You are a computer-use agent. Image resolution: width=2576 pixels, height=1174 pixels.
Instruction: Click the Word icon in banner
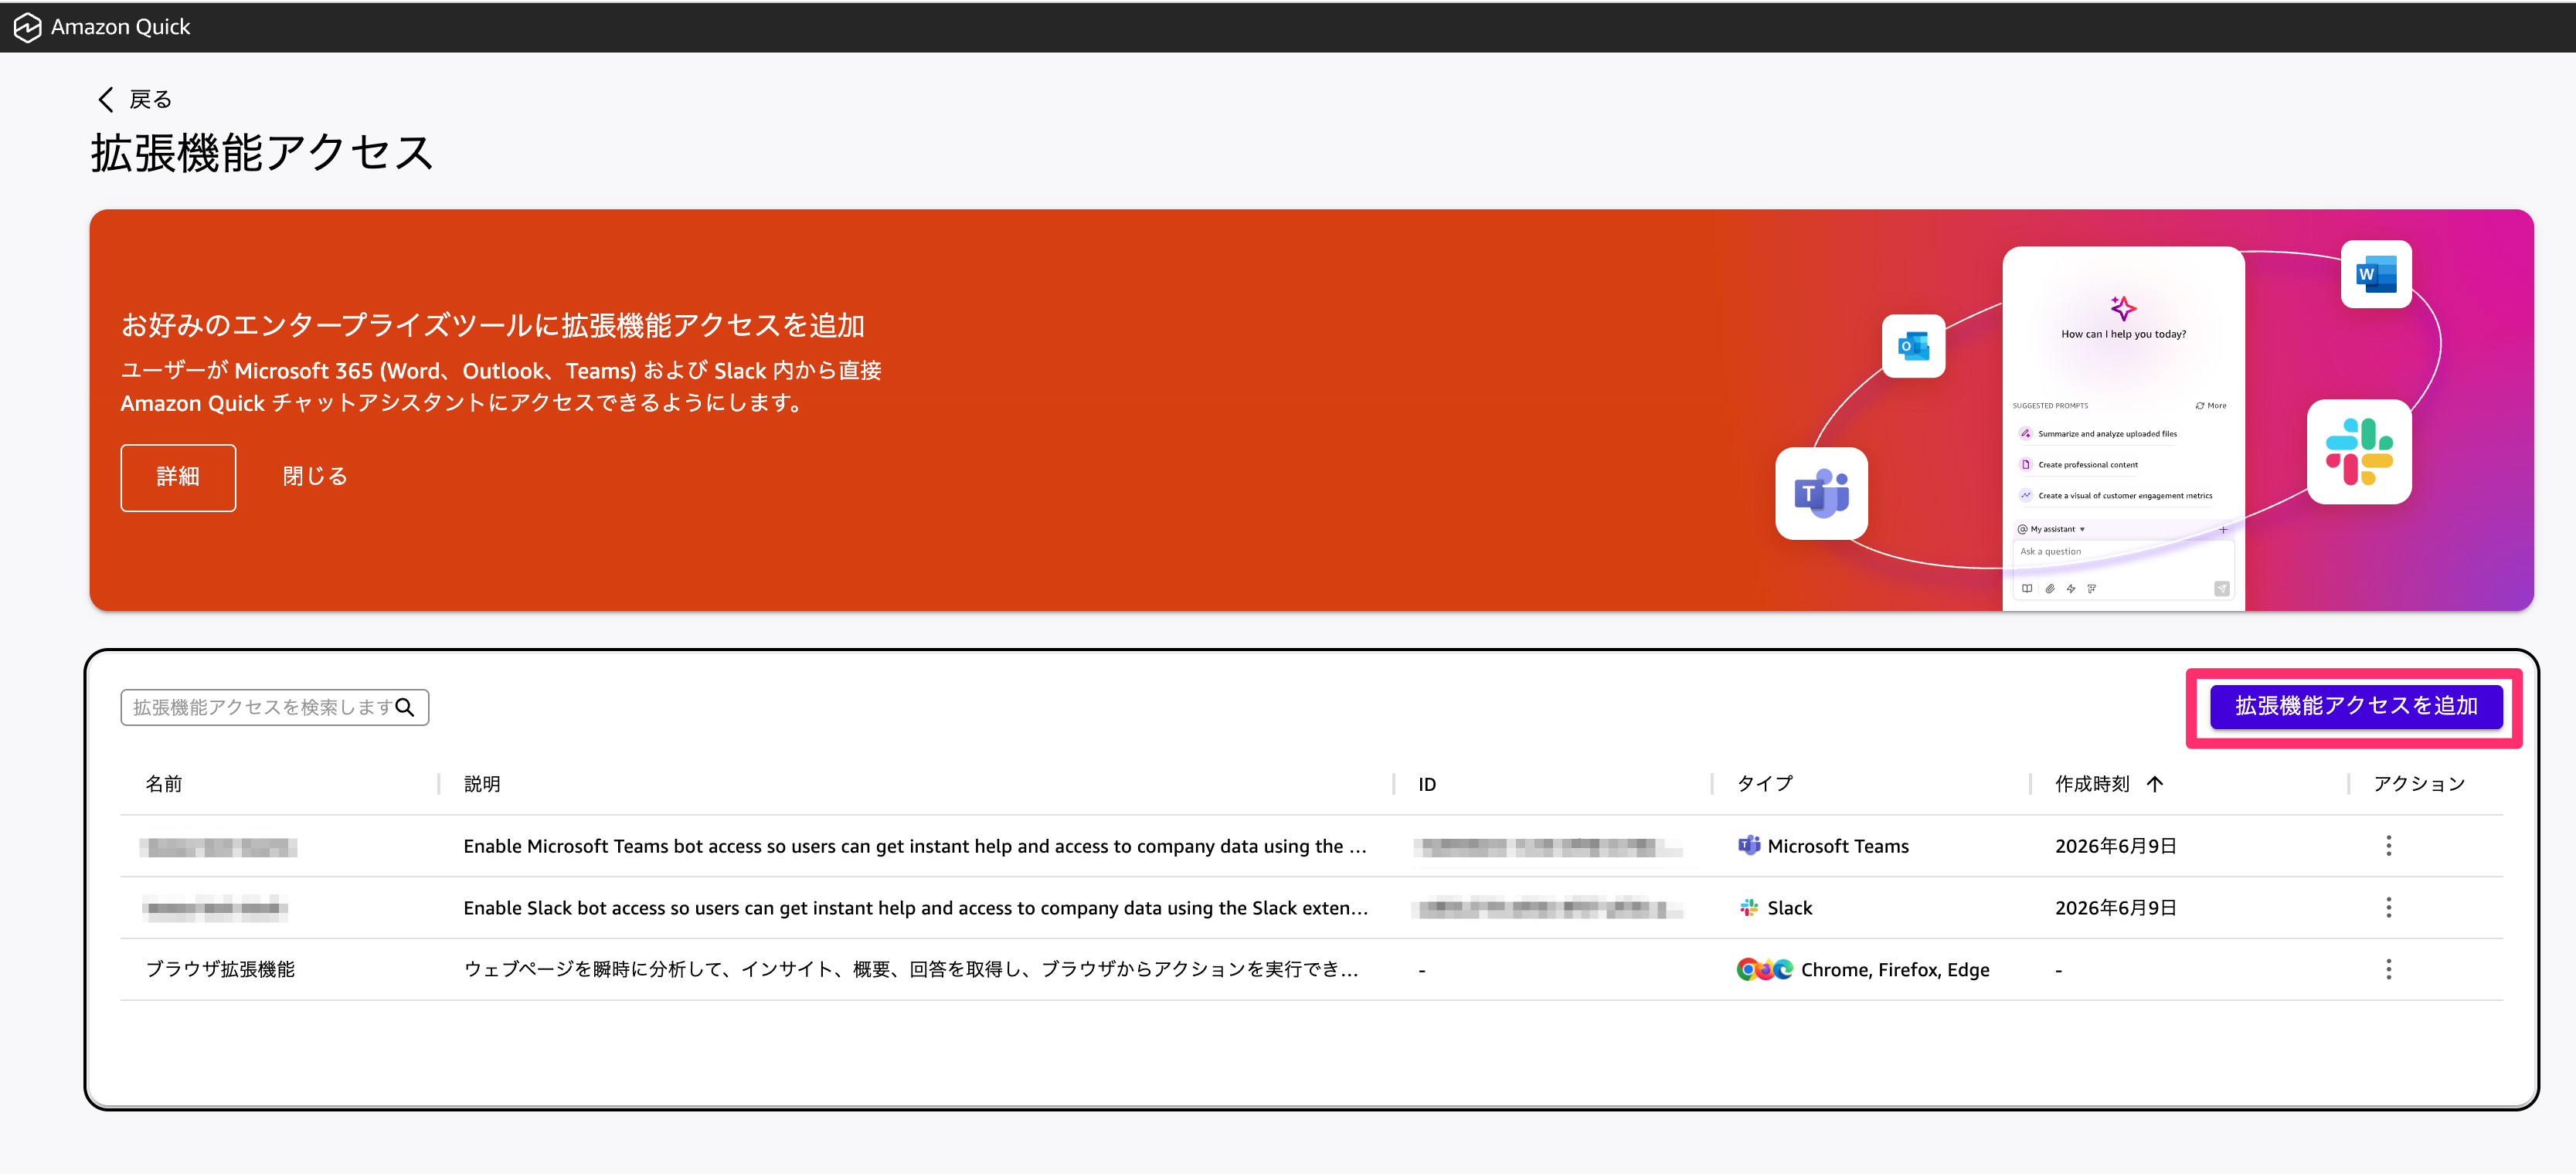click(x=2376, y=274)
